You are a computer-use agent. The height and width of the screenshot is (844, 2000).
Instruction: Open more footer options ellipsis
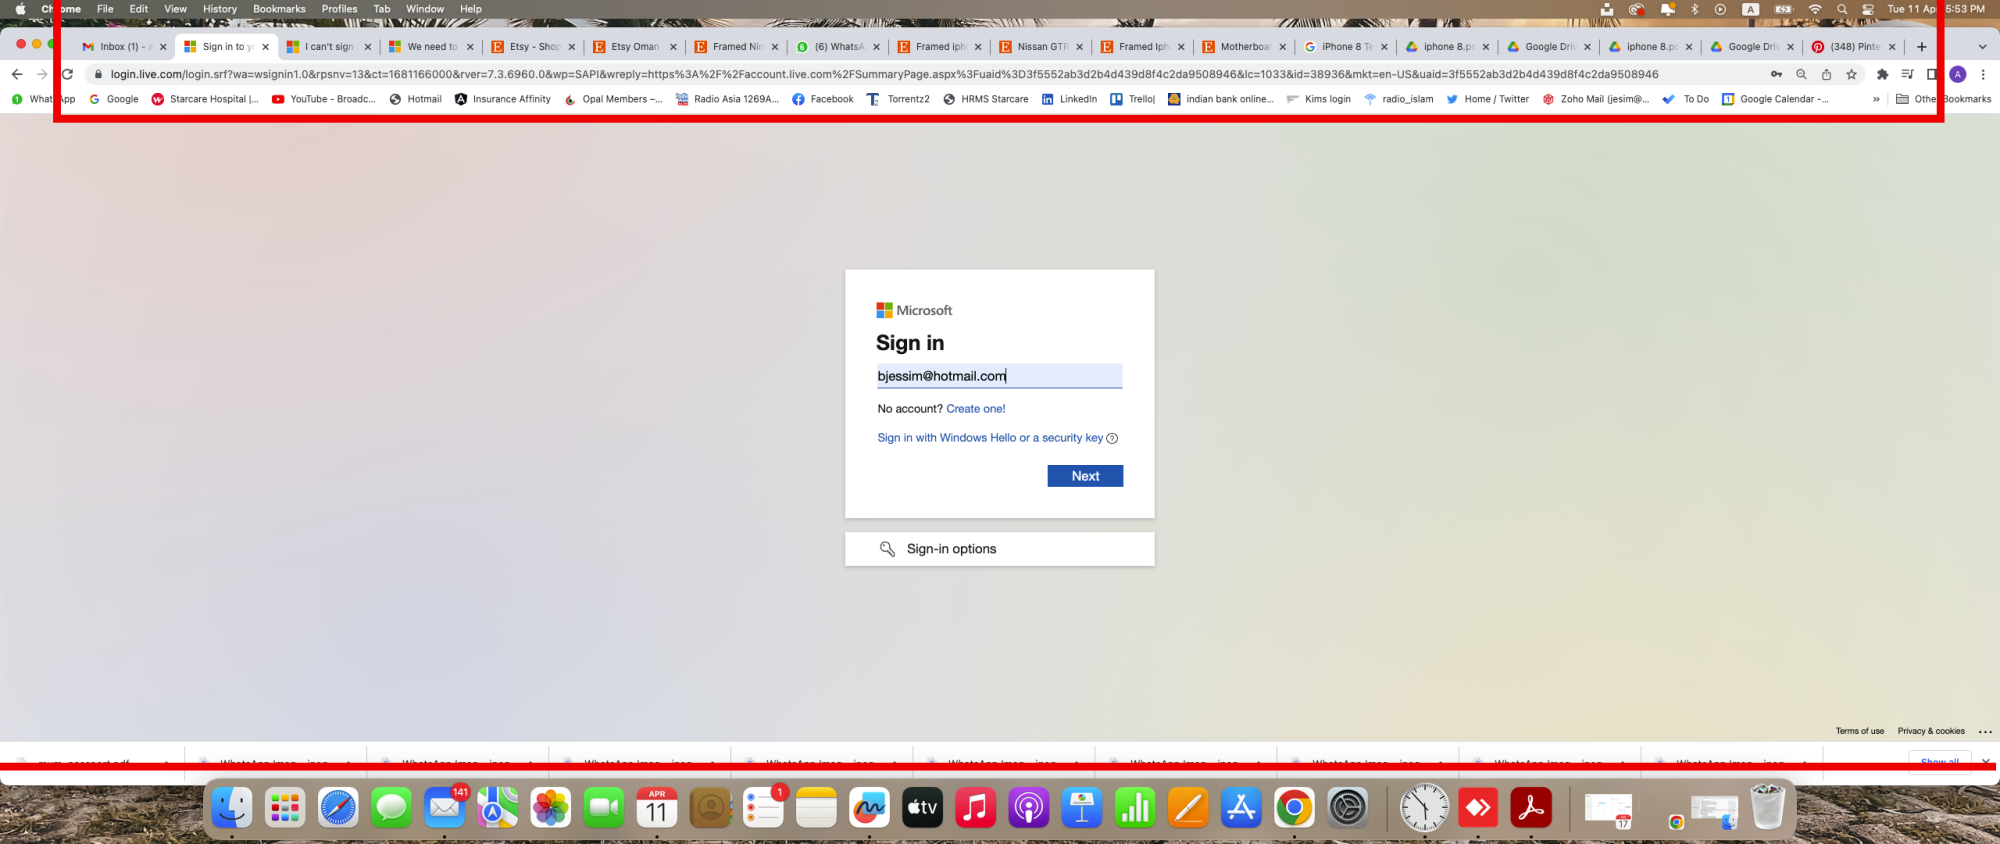pos(1985,732)
